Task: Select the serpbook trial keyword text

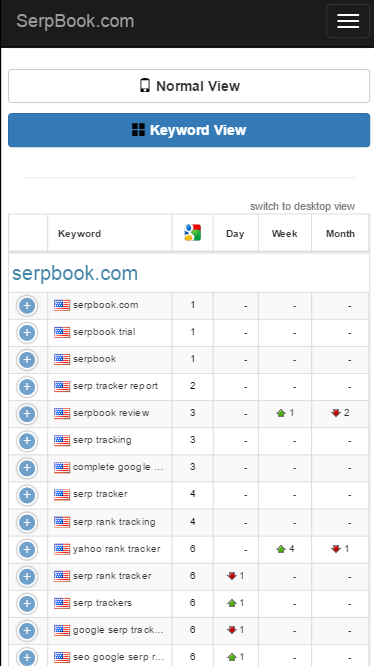Action: pyautogui.click(x=104, y=332)
